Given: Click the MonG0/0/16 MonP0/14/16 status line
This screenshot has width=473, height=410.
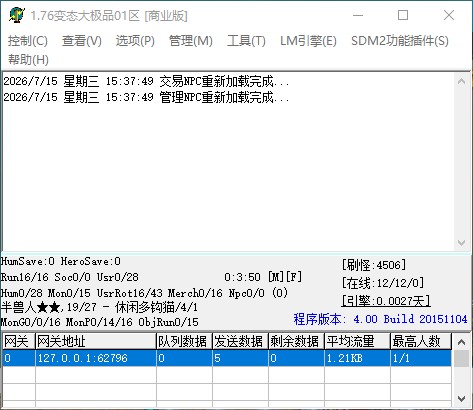Looking at the screenshot, I should click(100, 322).
